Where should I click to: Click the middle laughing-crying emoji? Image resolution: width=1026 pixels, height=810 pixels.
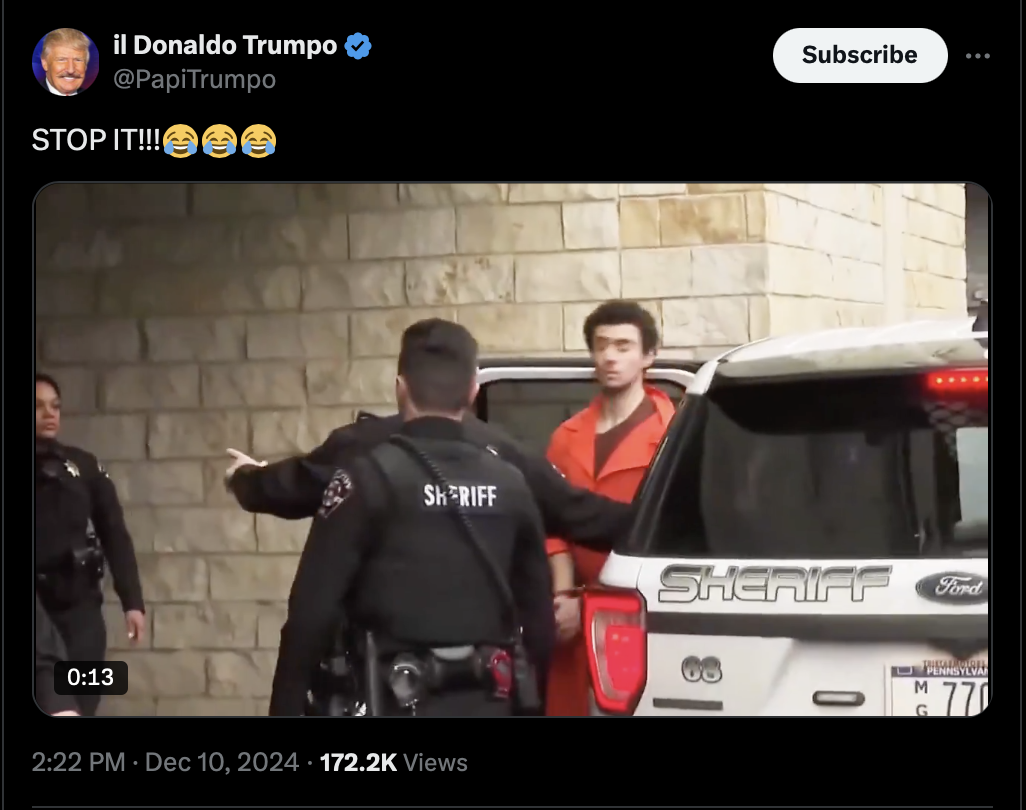pyautogui.click(x=220, y=141)
